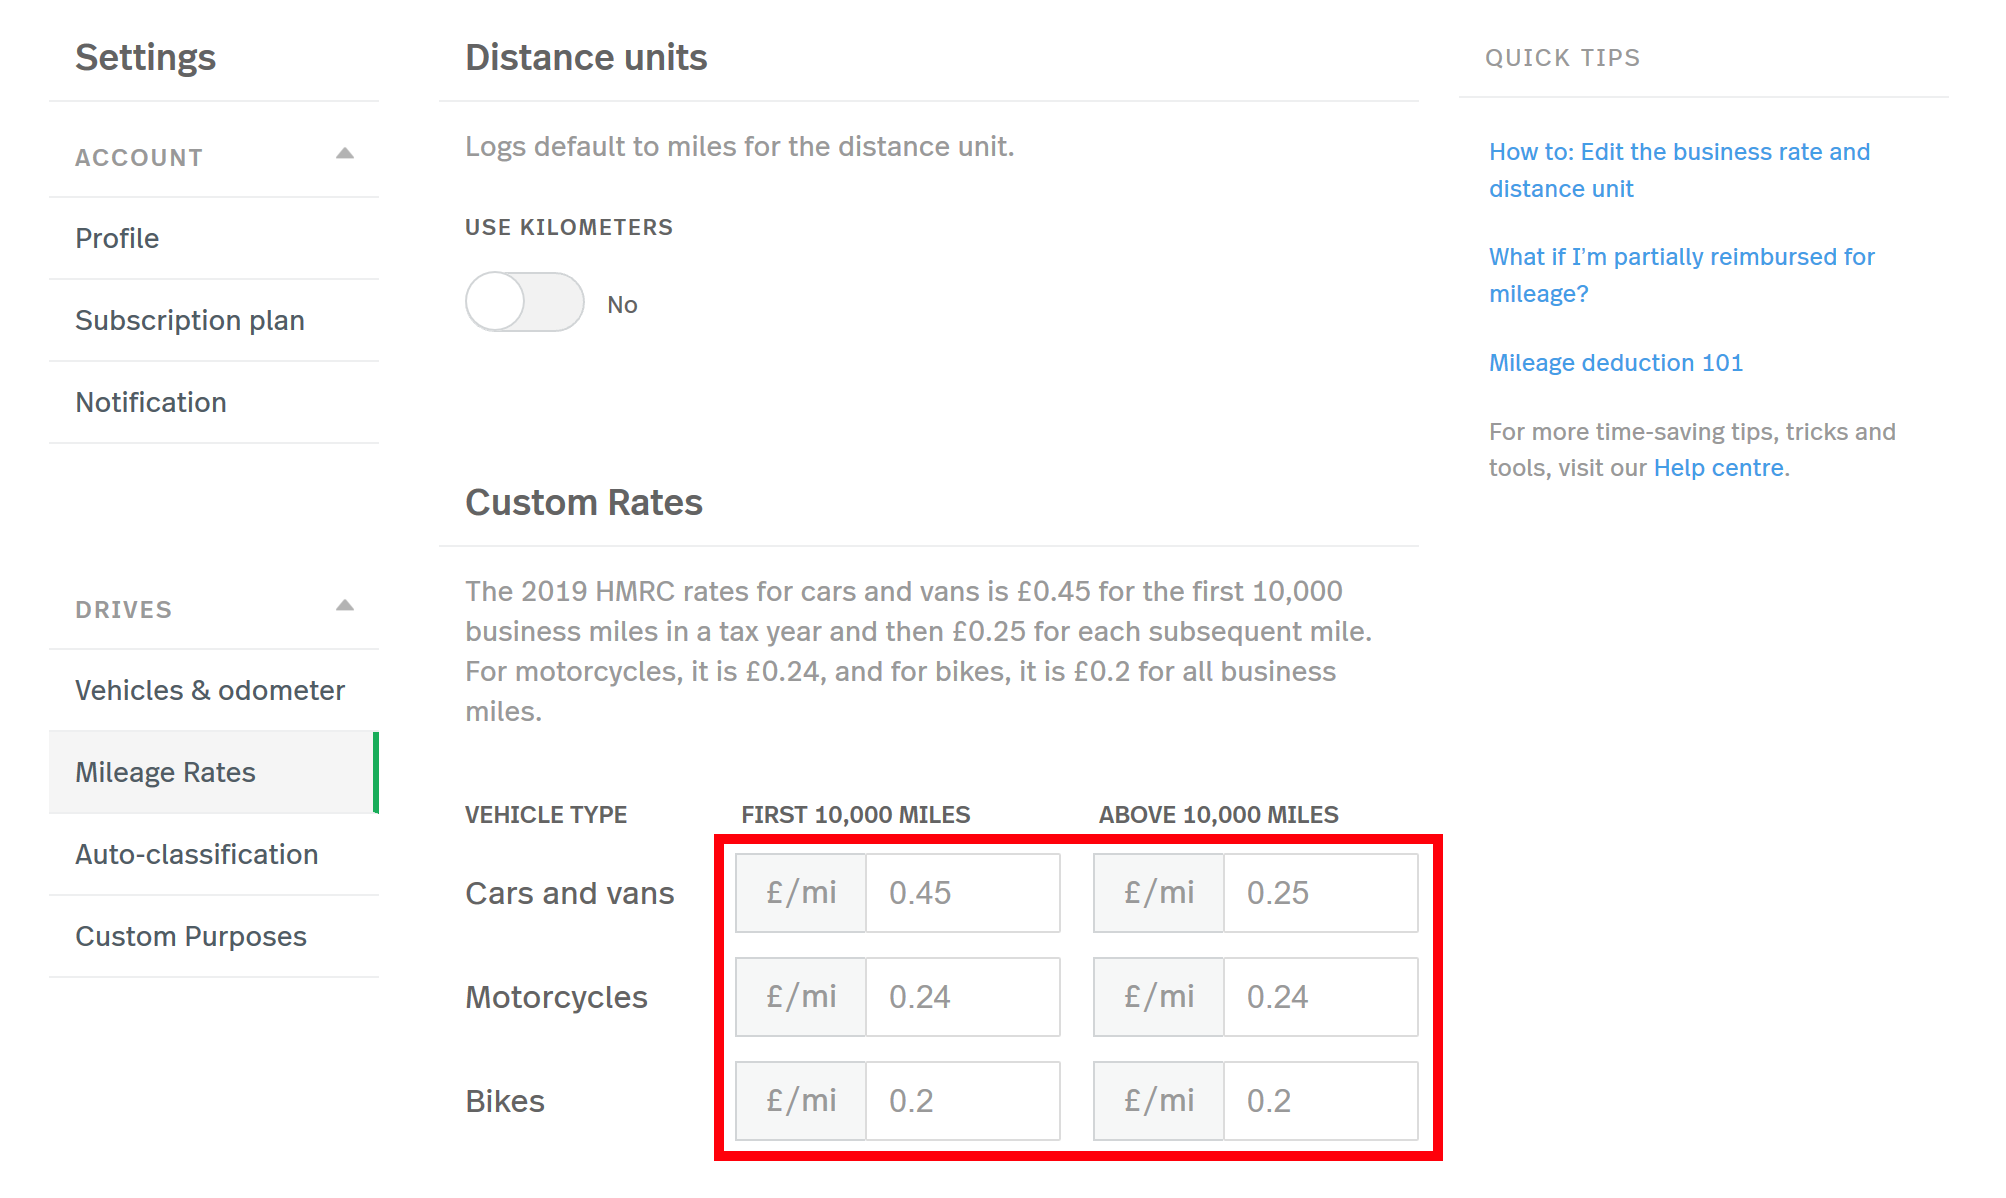Click the VEHICLE TYPE column header
2006x1198 pixels.
point(546,815)
